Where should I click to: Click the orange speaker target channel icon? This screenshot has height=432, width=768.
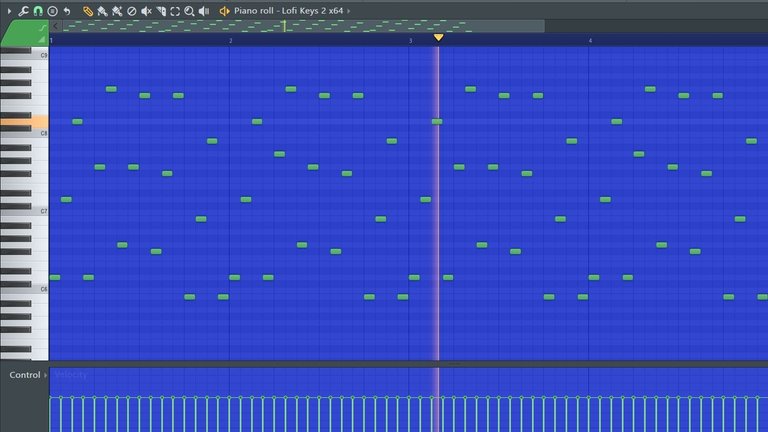pos(224,11)
